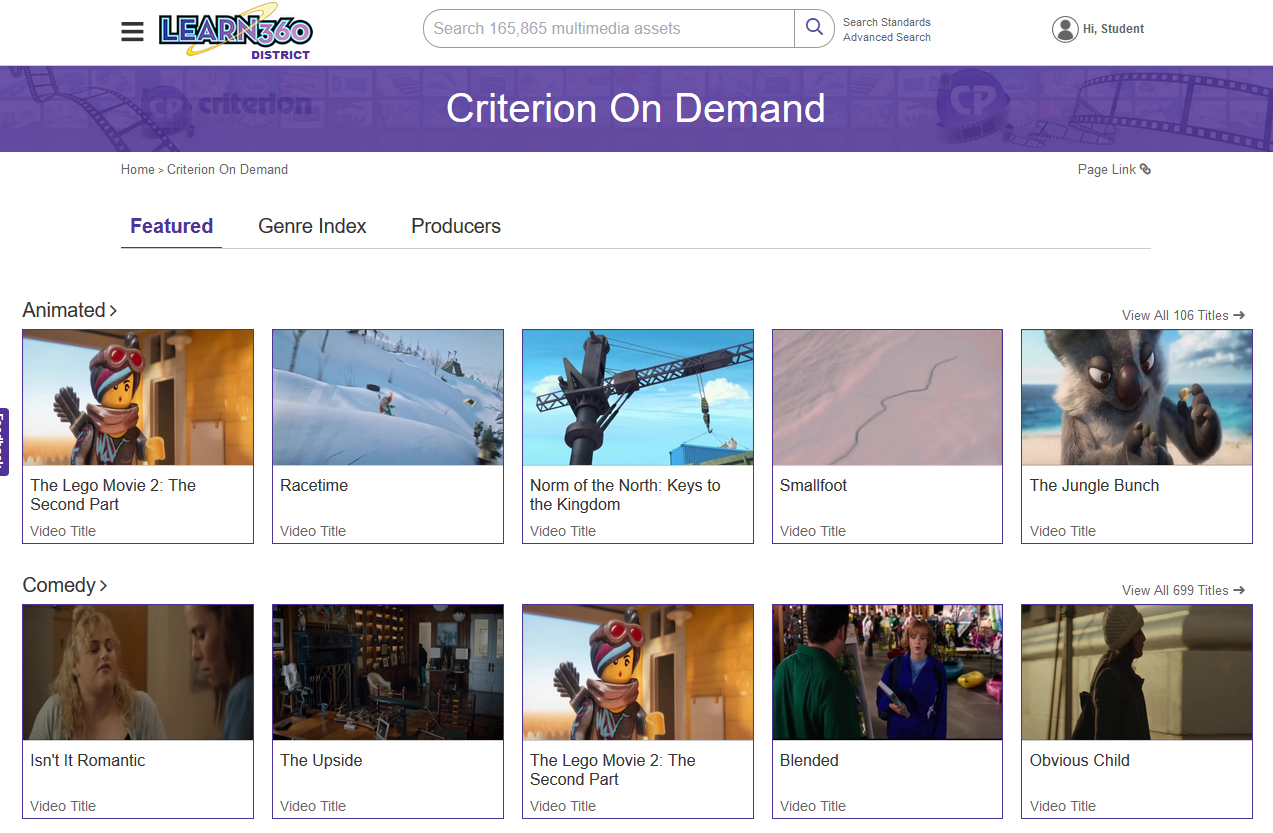The width and height of the screenshot is (1273, 833).
Task: Click the Obvious Child title text
Action: [1080, 760]
